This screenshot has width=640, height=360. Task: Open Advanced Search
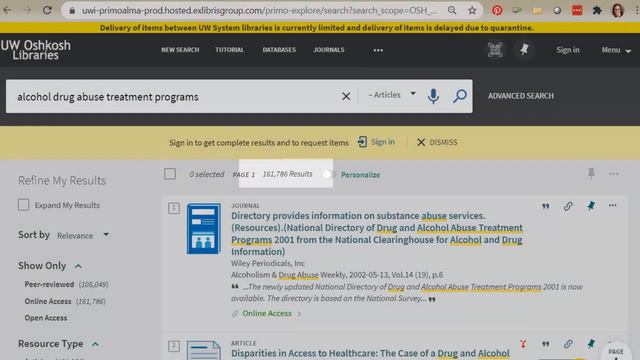pyautogui.click(x=521, y=96)
